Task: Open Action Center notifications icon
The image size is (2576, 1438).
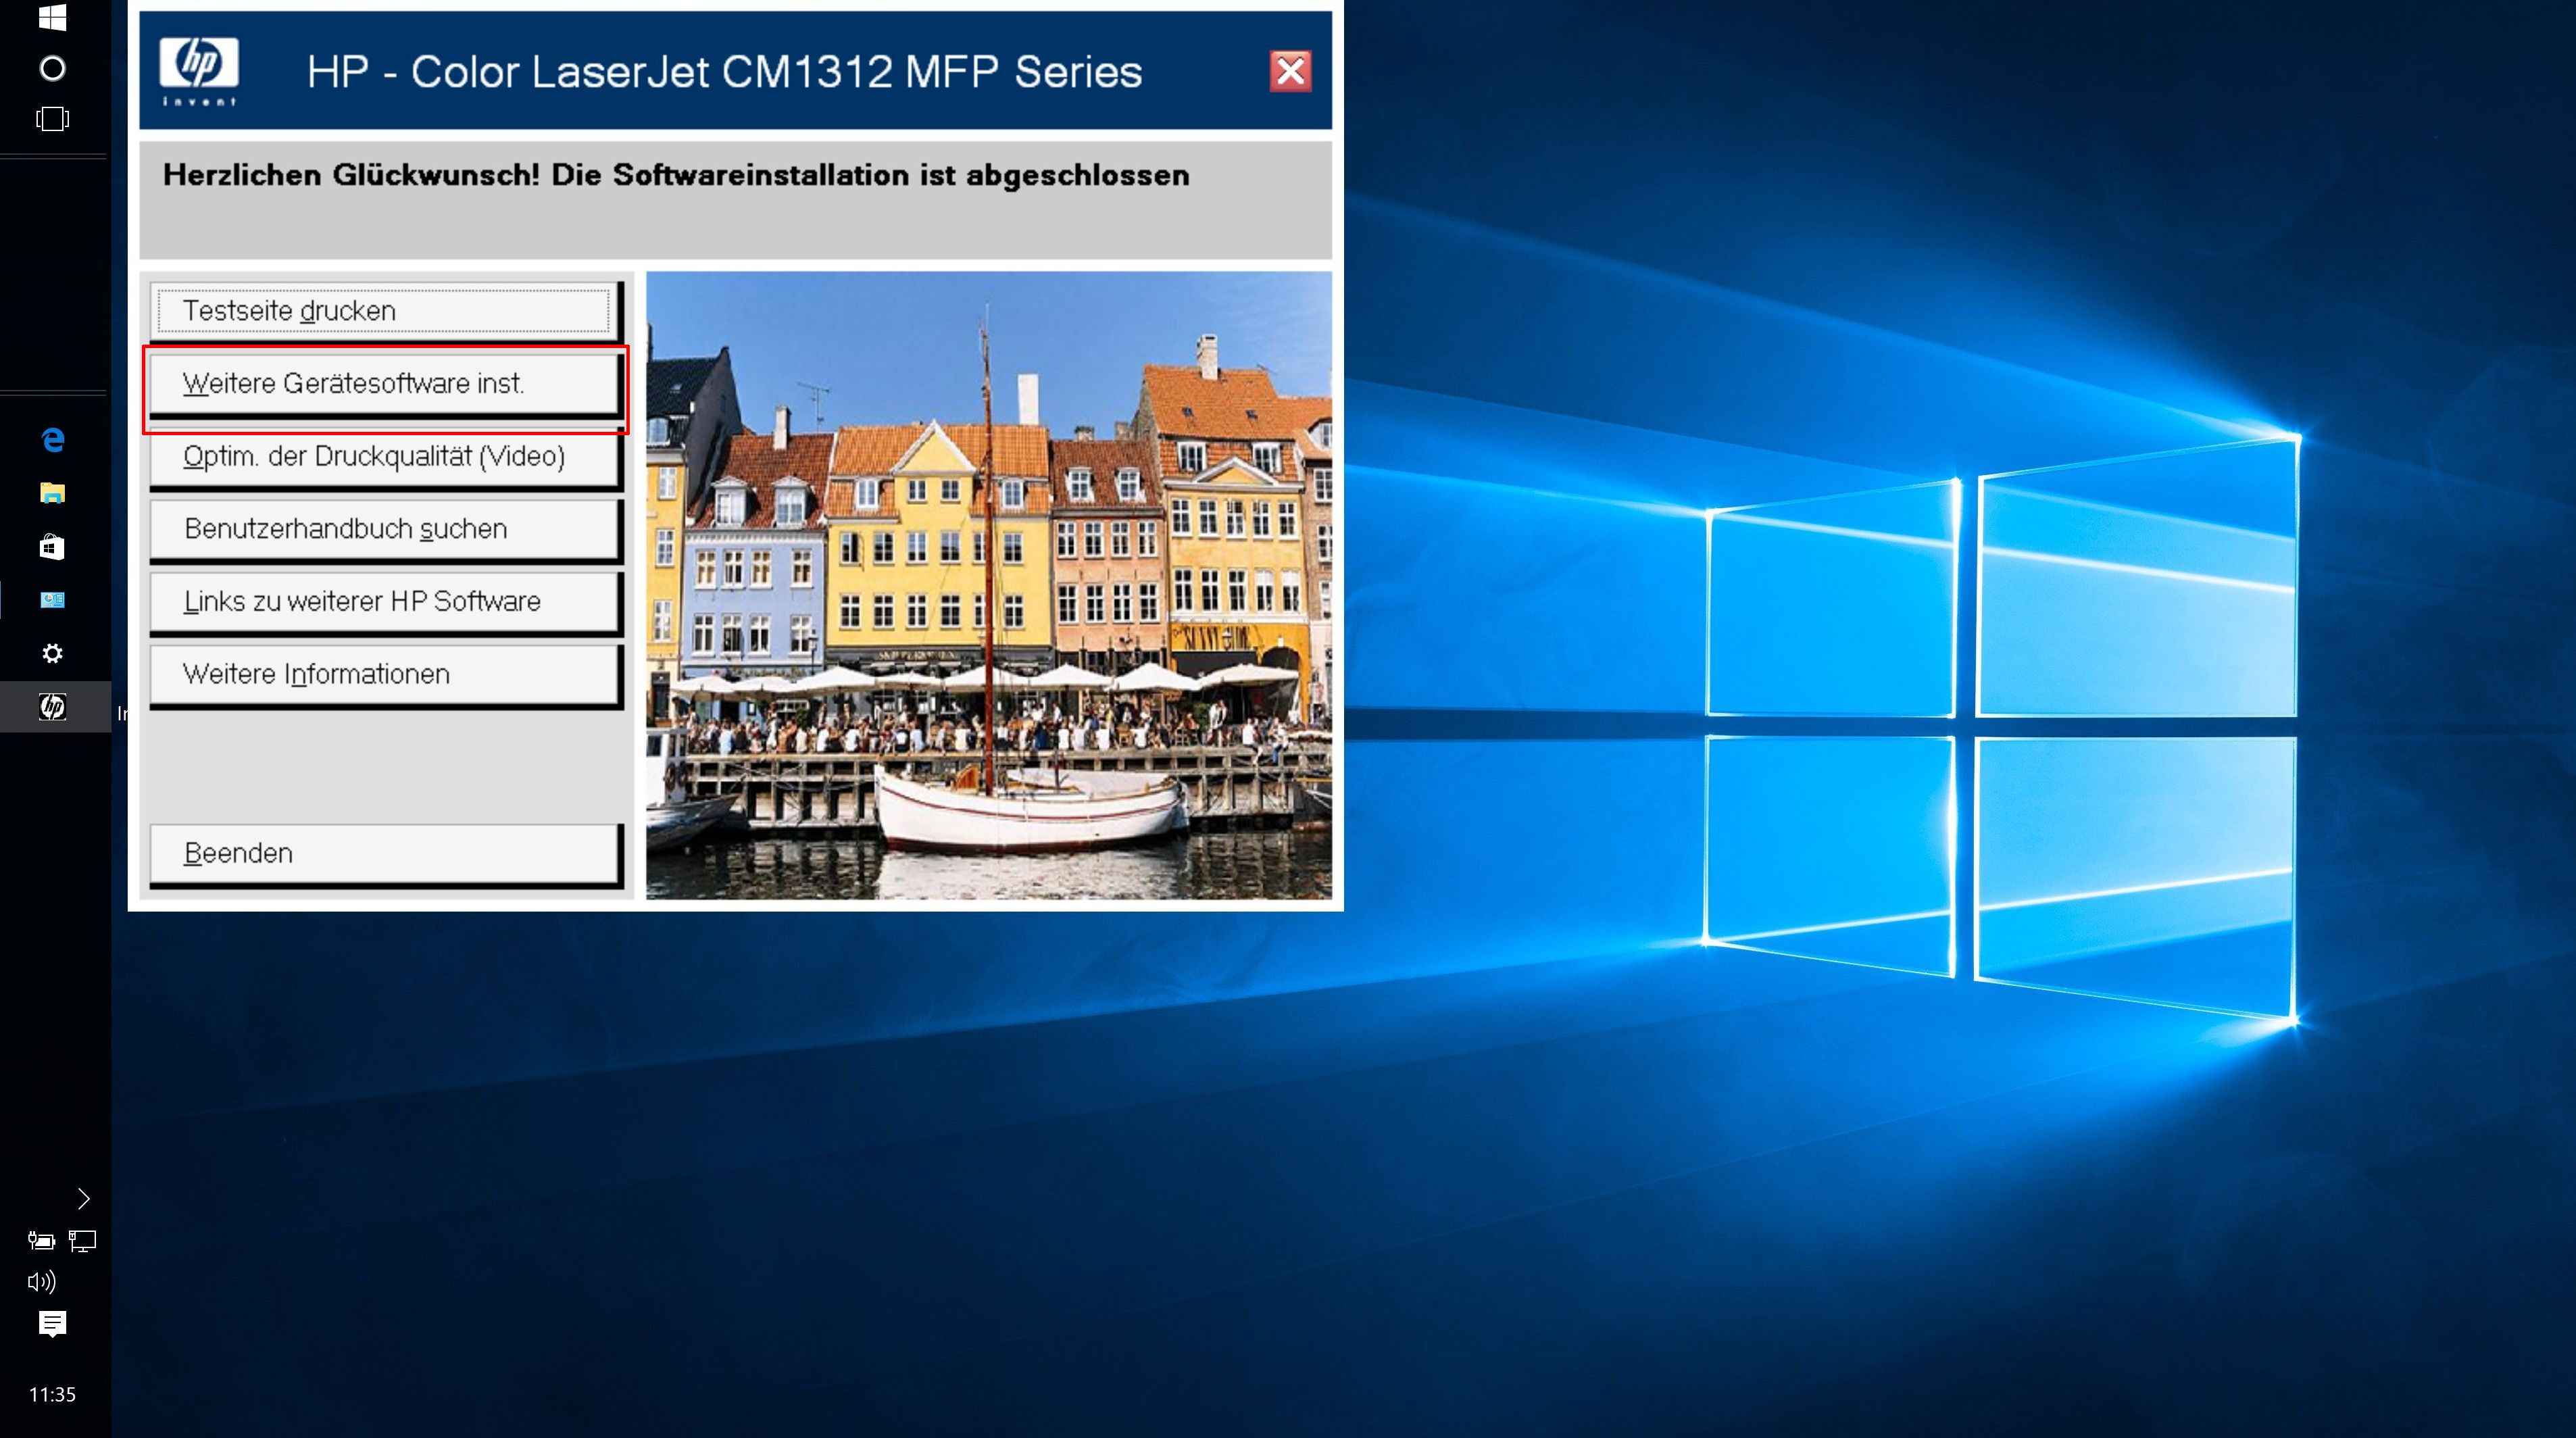Action: pos(52,1324)
